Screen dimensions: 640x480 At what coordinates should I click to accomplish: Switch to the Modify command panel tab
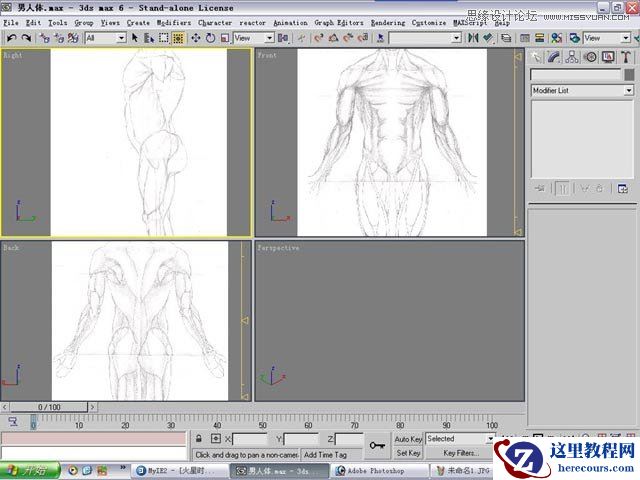point(554,58)
